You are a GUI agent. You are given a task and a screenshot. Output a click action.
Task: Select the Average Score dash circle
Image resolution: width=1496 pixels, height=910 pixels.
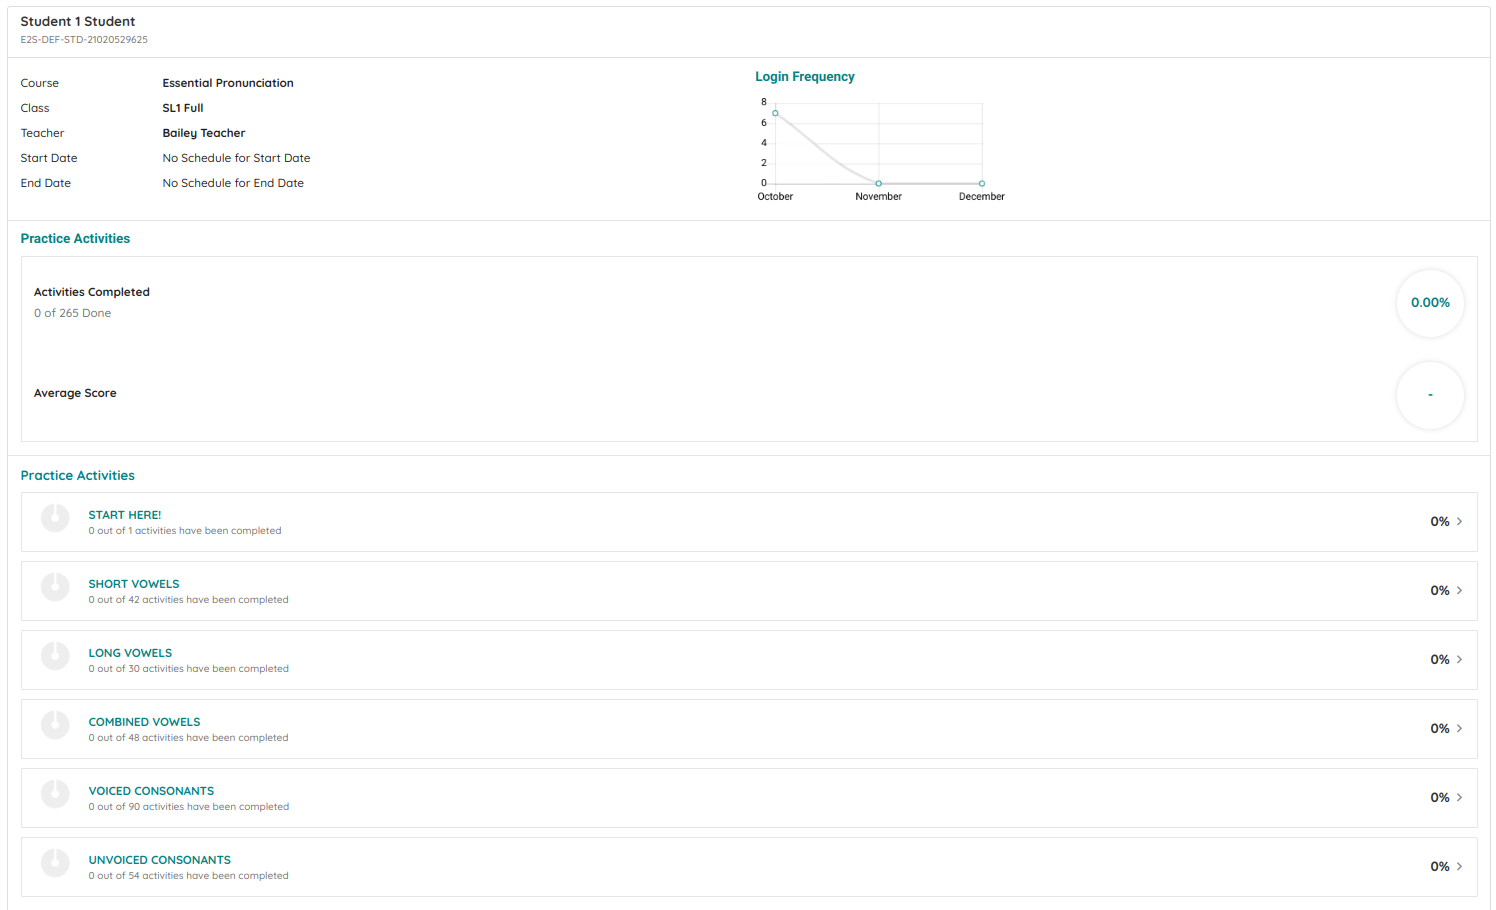coord(1430,395)
